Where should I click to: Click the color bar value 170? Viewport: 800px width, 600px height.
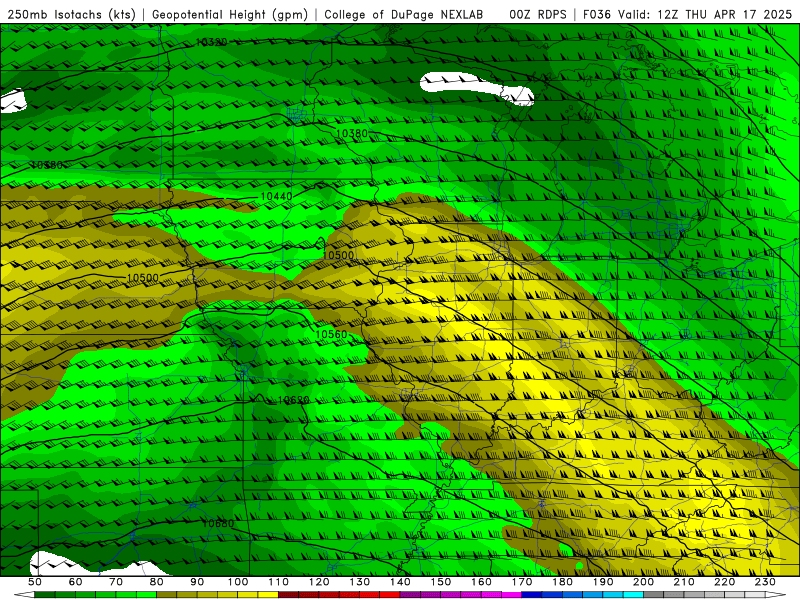click(522, 582)
